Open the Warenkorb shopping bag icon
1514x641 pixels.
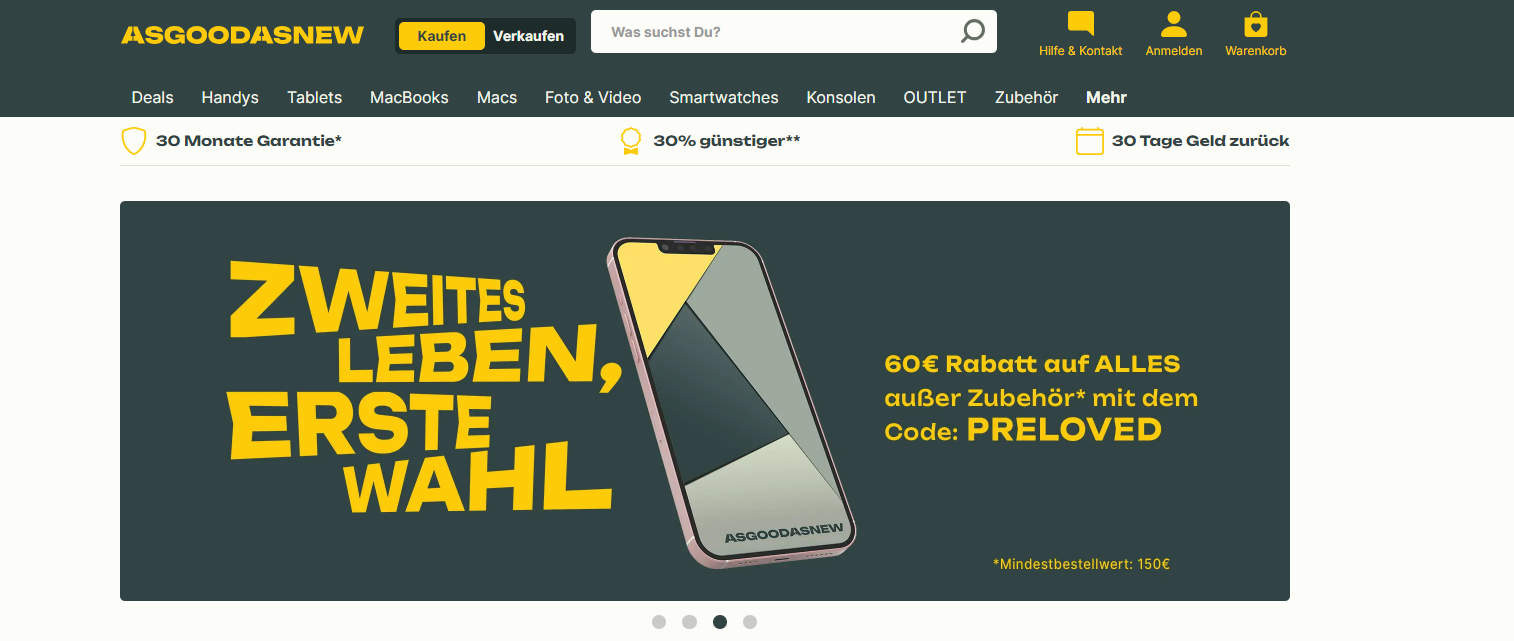(1256, 24)
